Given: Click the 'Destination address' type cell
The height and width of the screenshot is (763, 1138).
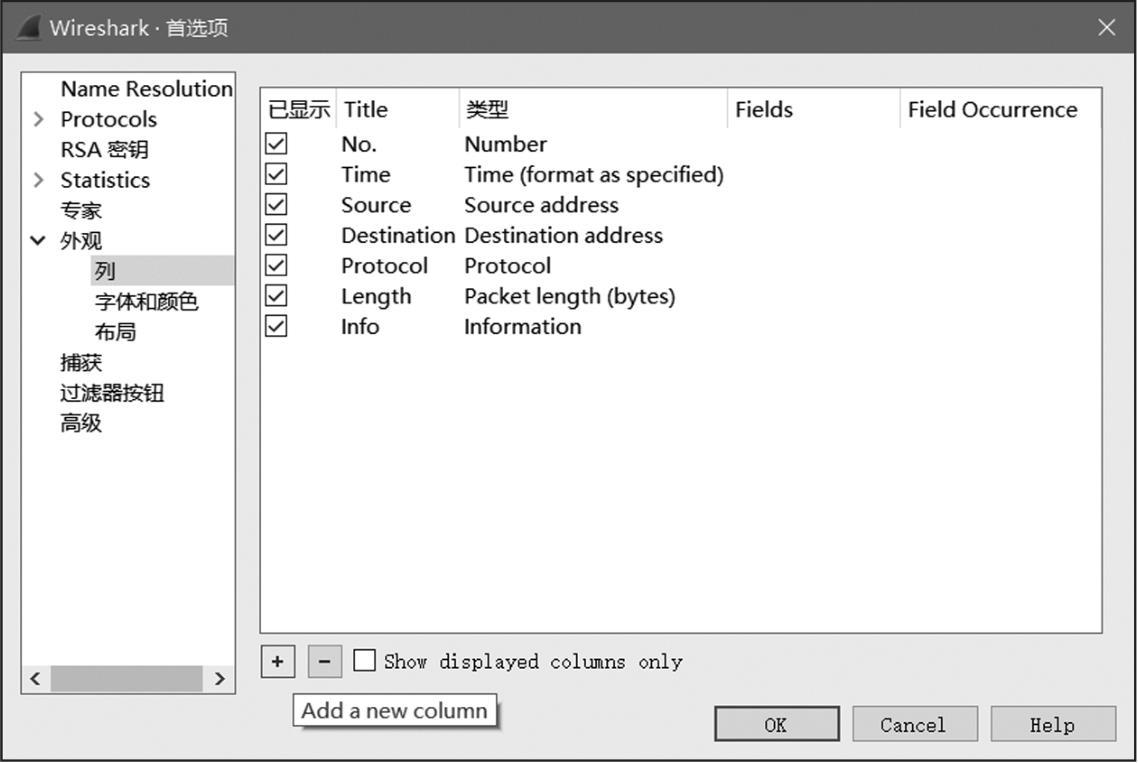Looking at the screenshot, I should click(564, 235).
